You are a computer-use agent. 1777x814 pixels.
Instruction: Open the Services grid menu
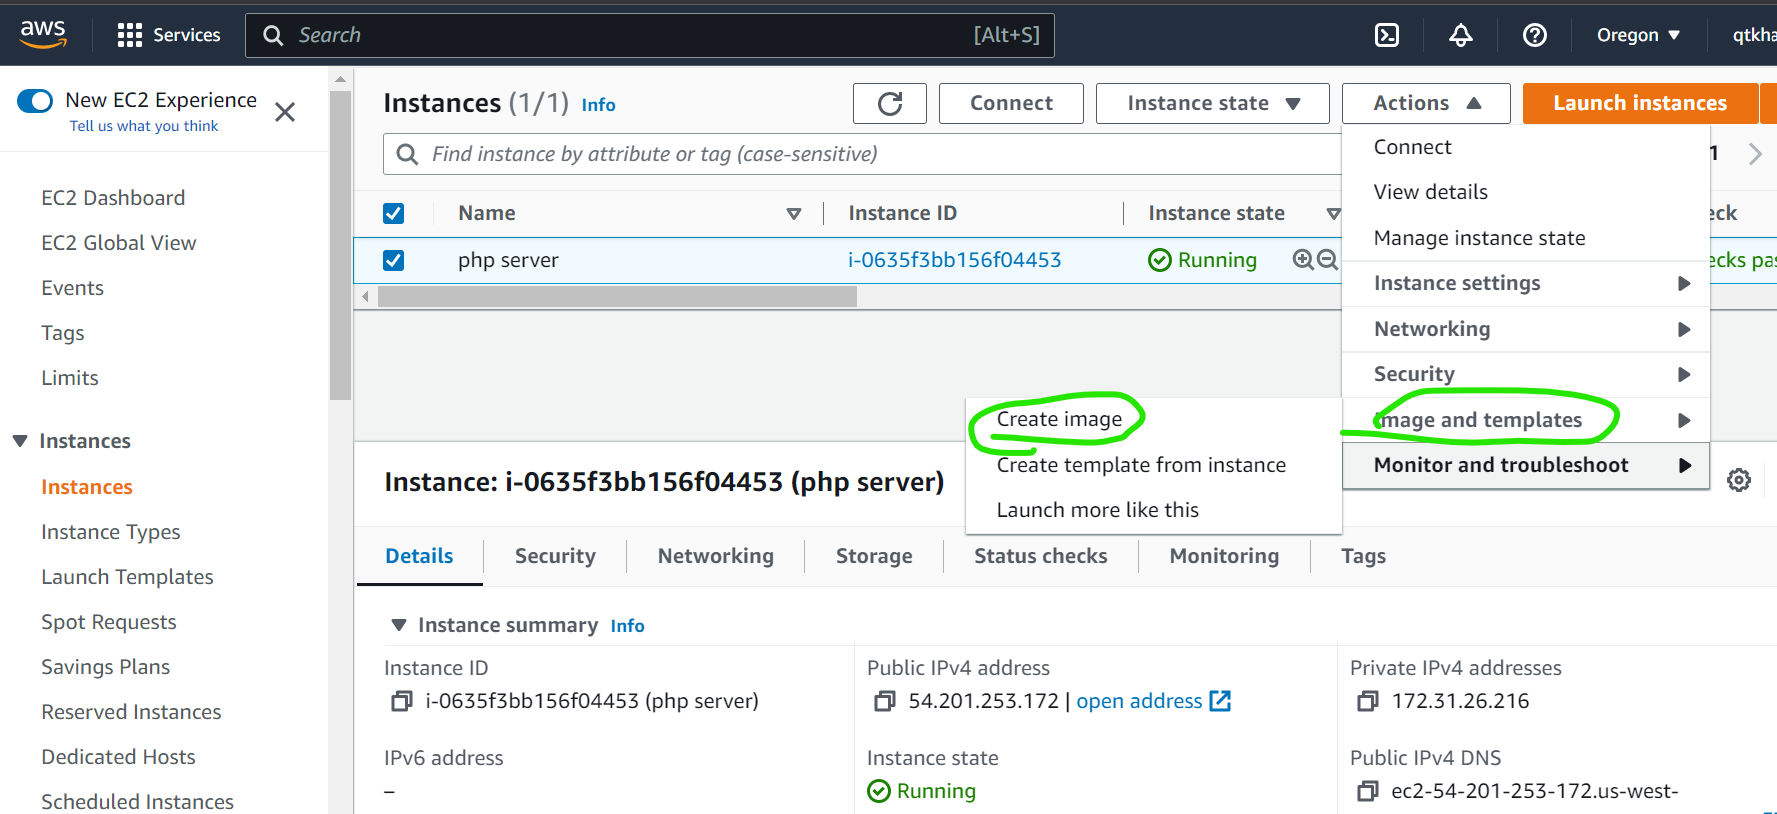[x=169, y=35]
